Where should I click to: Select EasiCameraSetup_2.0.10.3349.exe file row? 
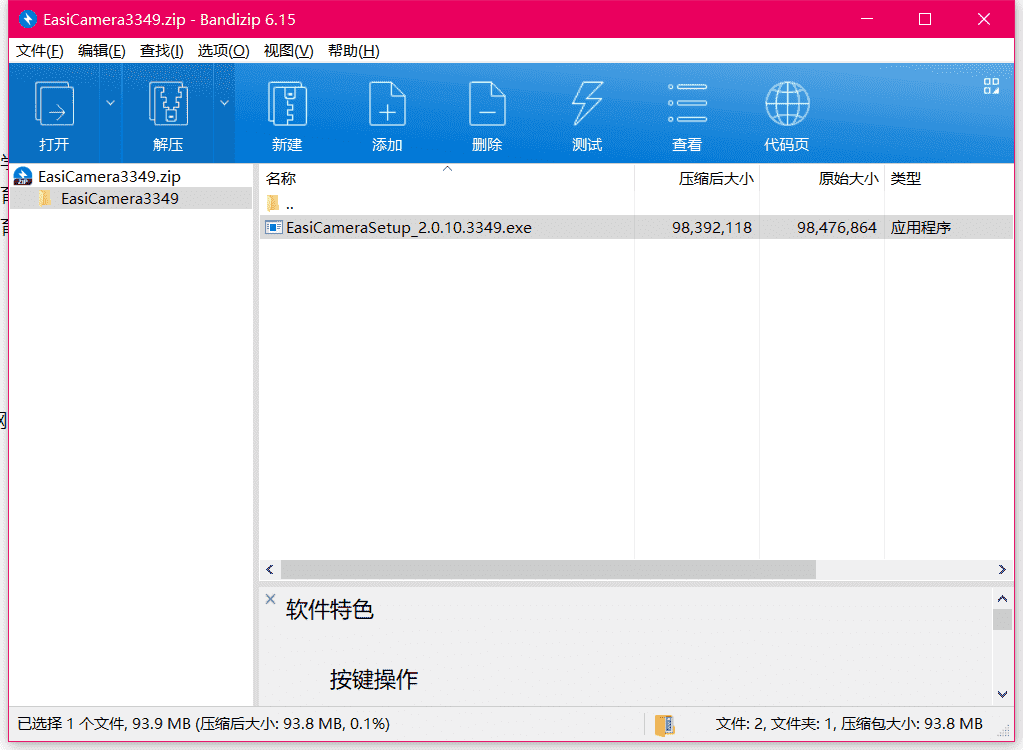[636, 228]
